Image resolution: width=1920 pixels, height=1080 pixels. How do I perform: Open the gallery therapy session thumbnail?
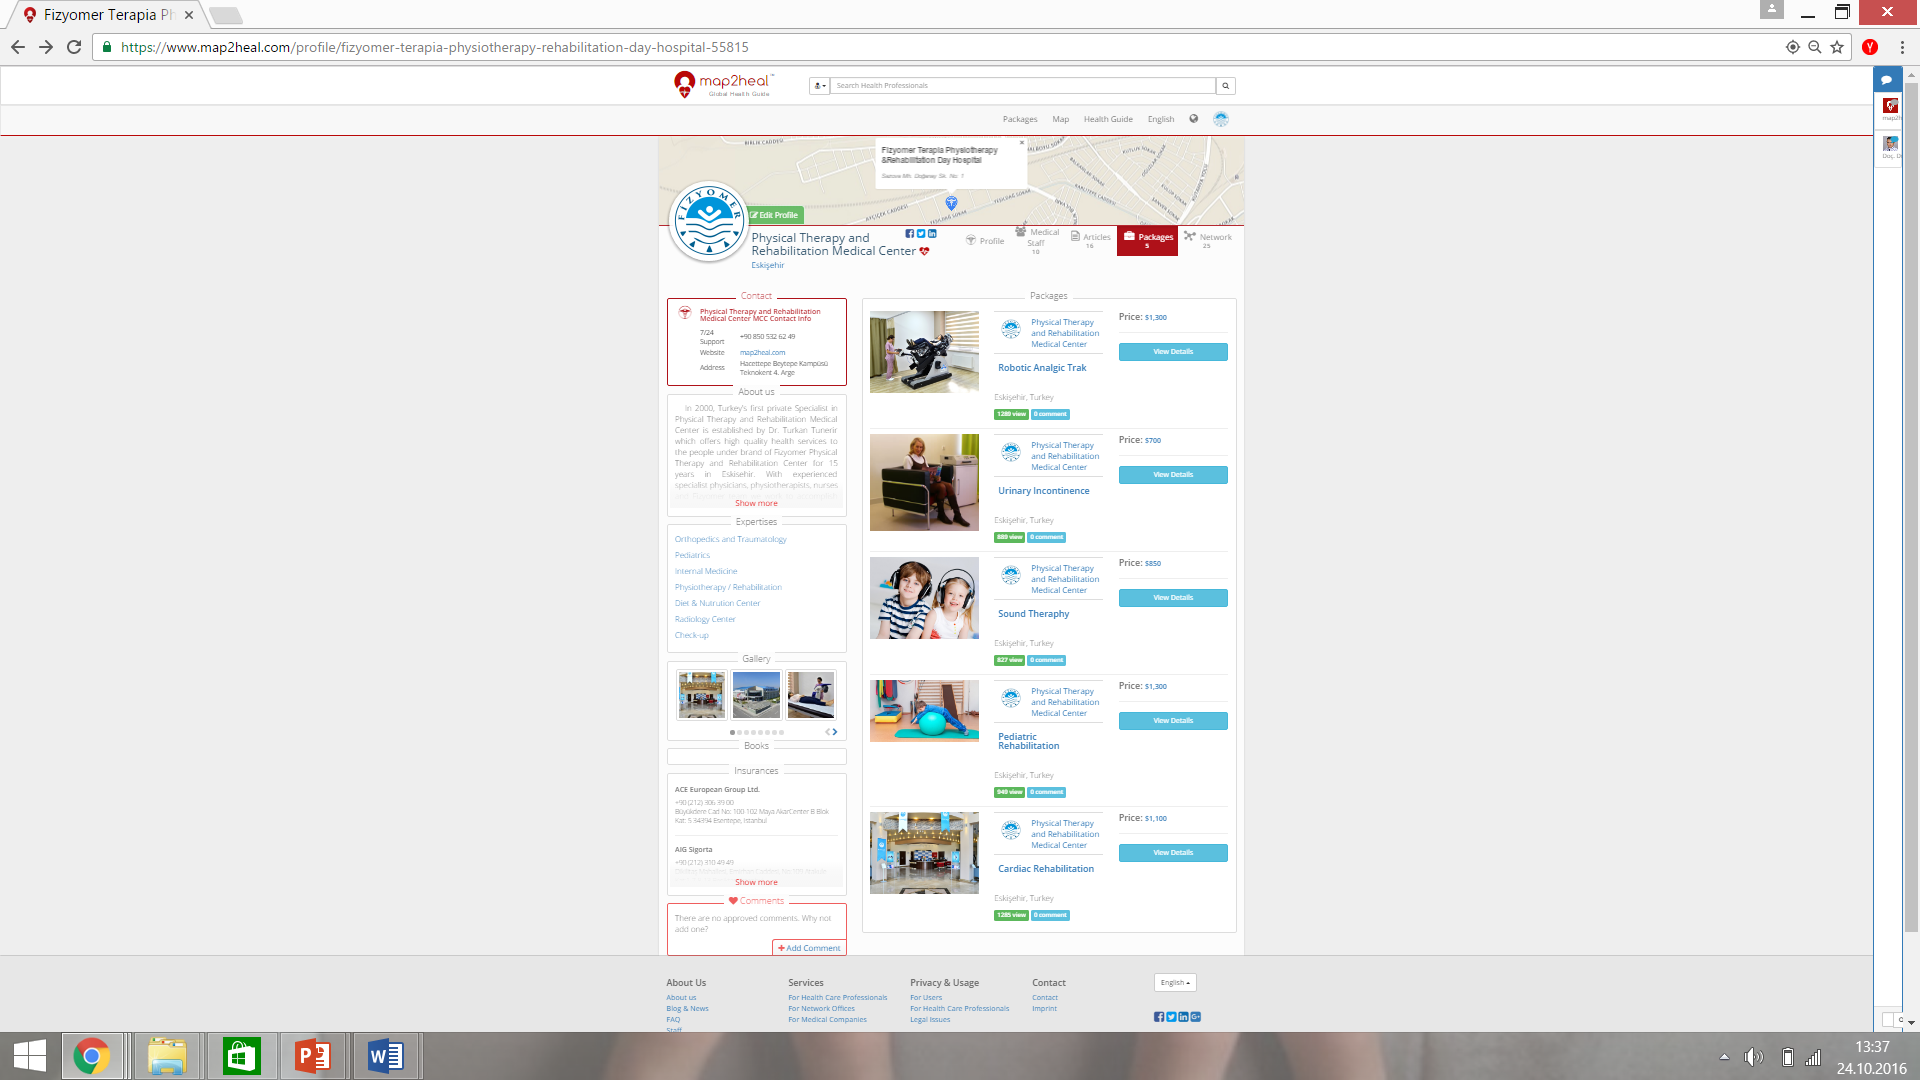811,695
